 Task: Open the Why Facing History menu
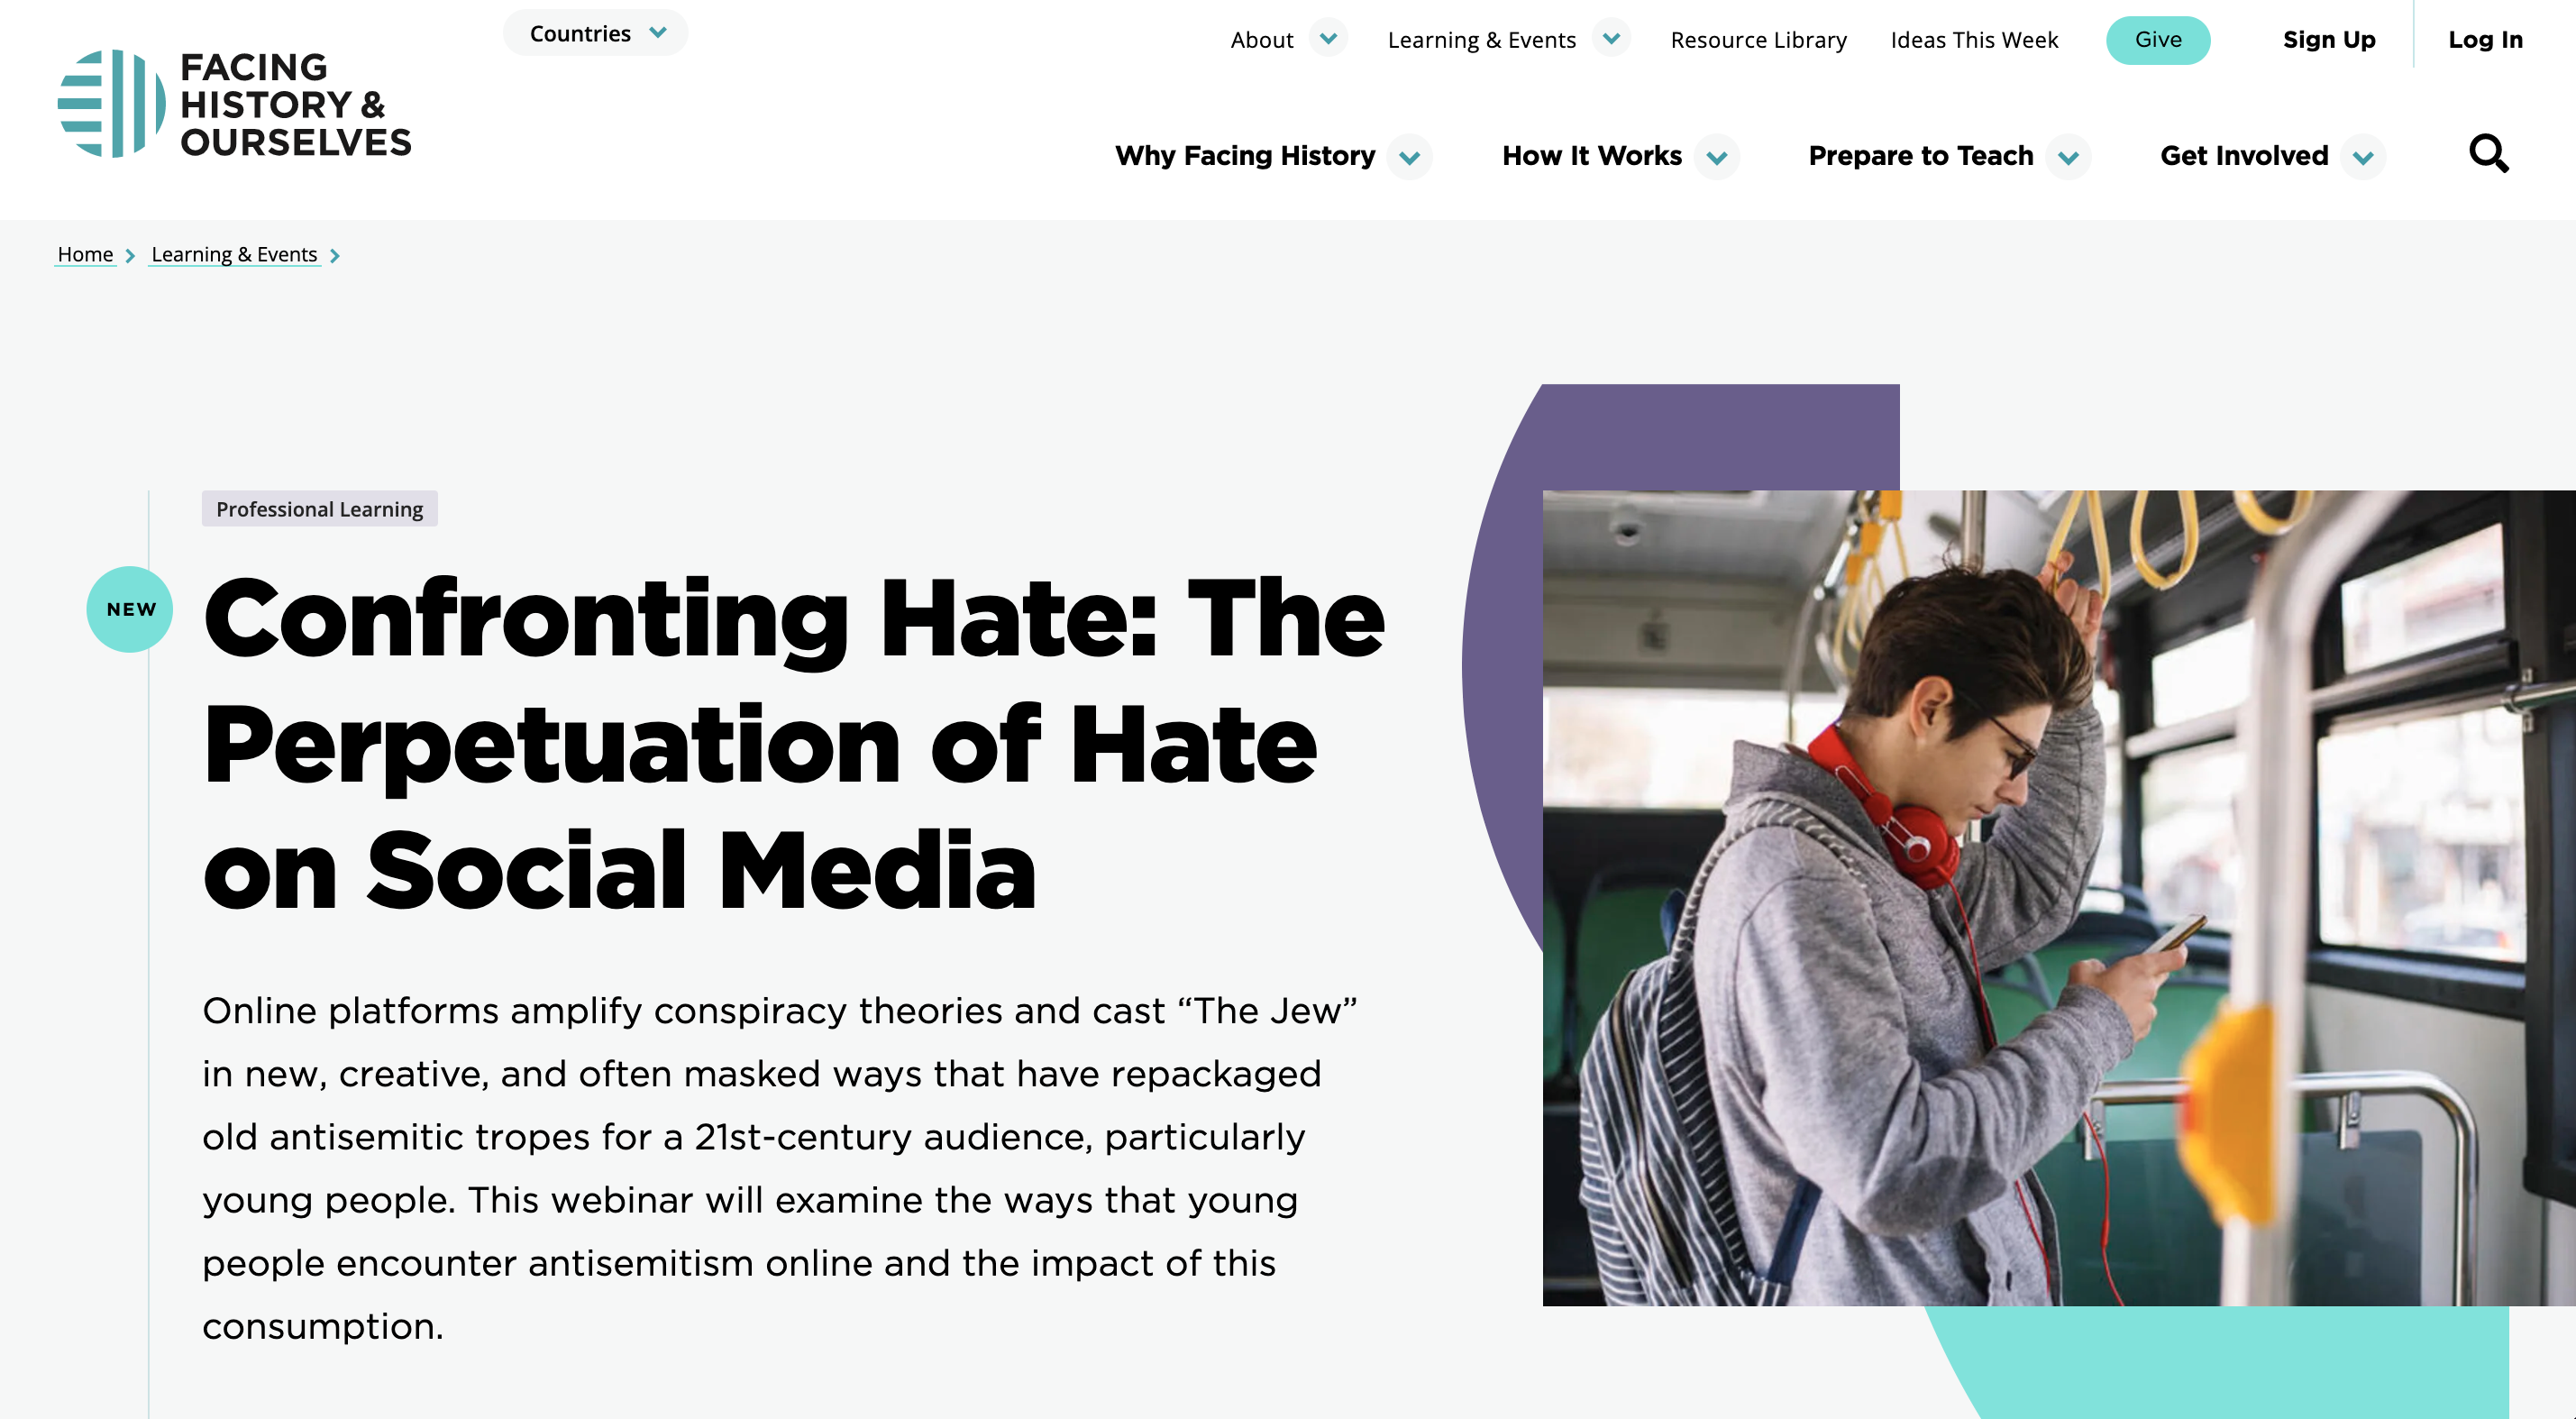pyautogui.click(x=1245, y=156)
